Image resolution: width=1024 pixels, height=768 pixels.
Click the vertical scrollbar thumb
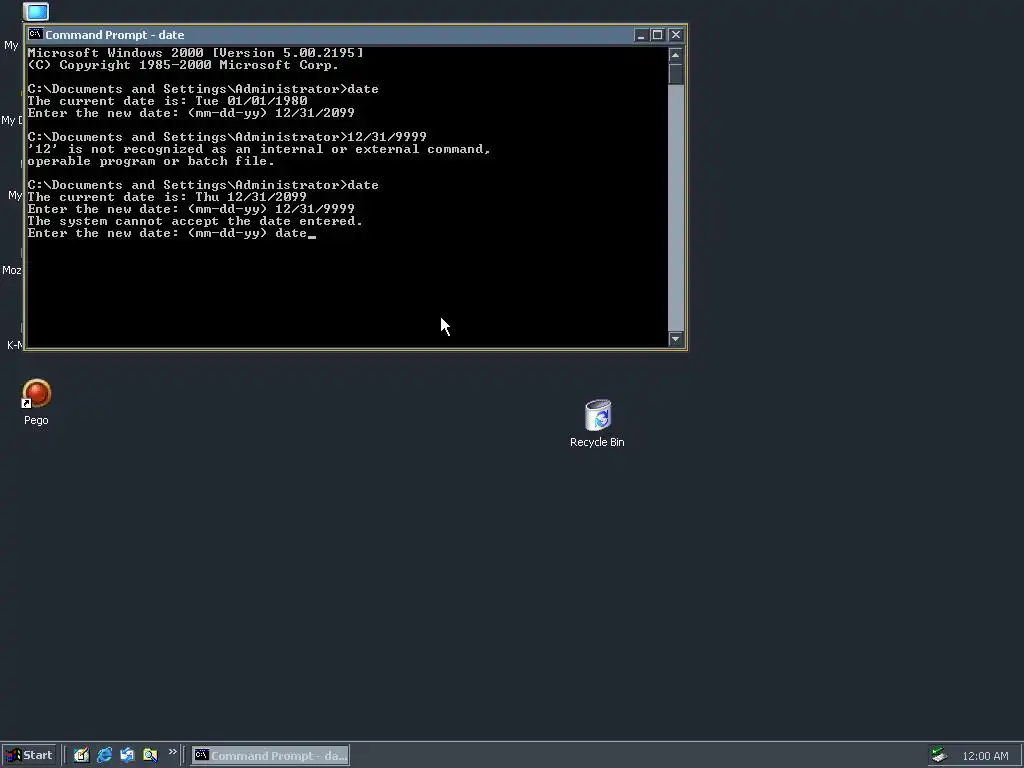(676, 74)
